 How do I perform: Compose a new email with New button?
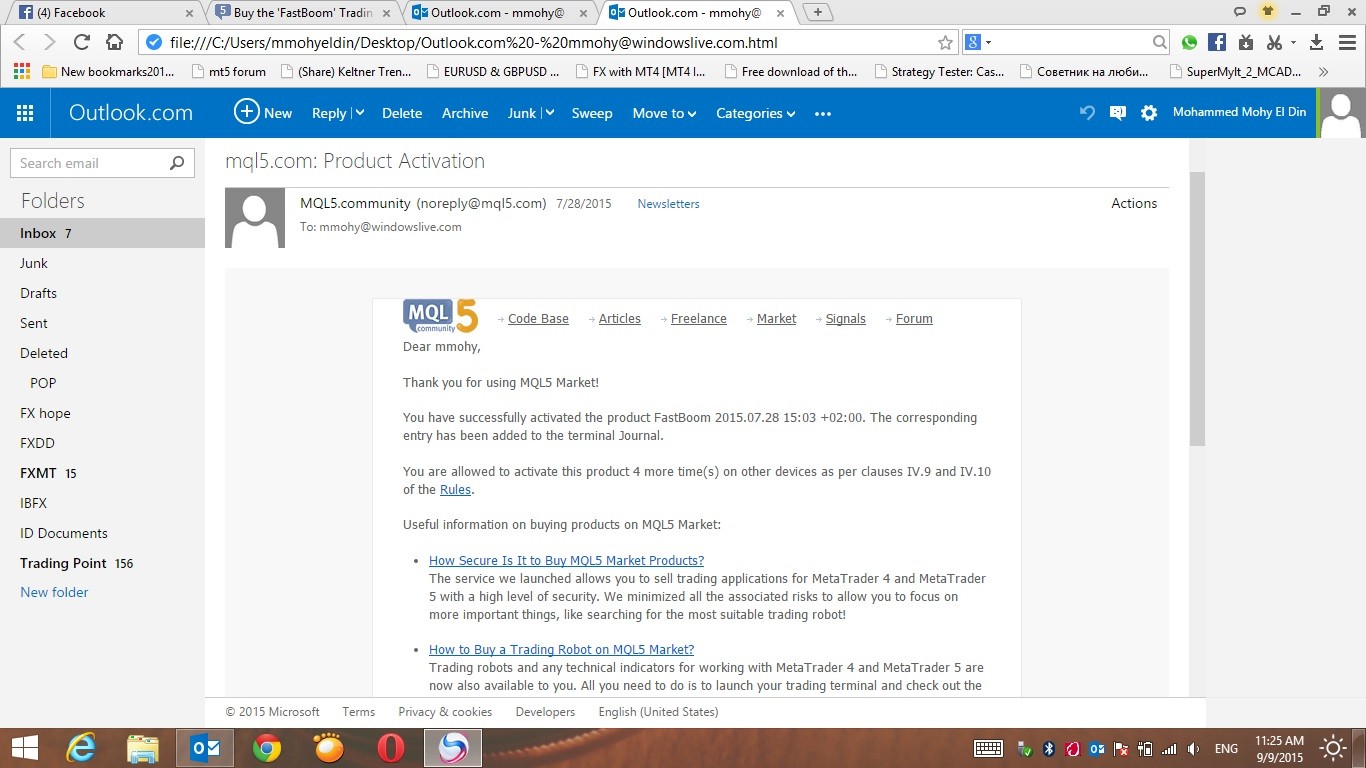(x=263, y=112)
